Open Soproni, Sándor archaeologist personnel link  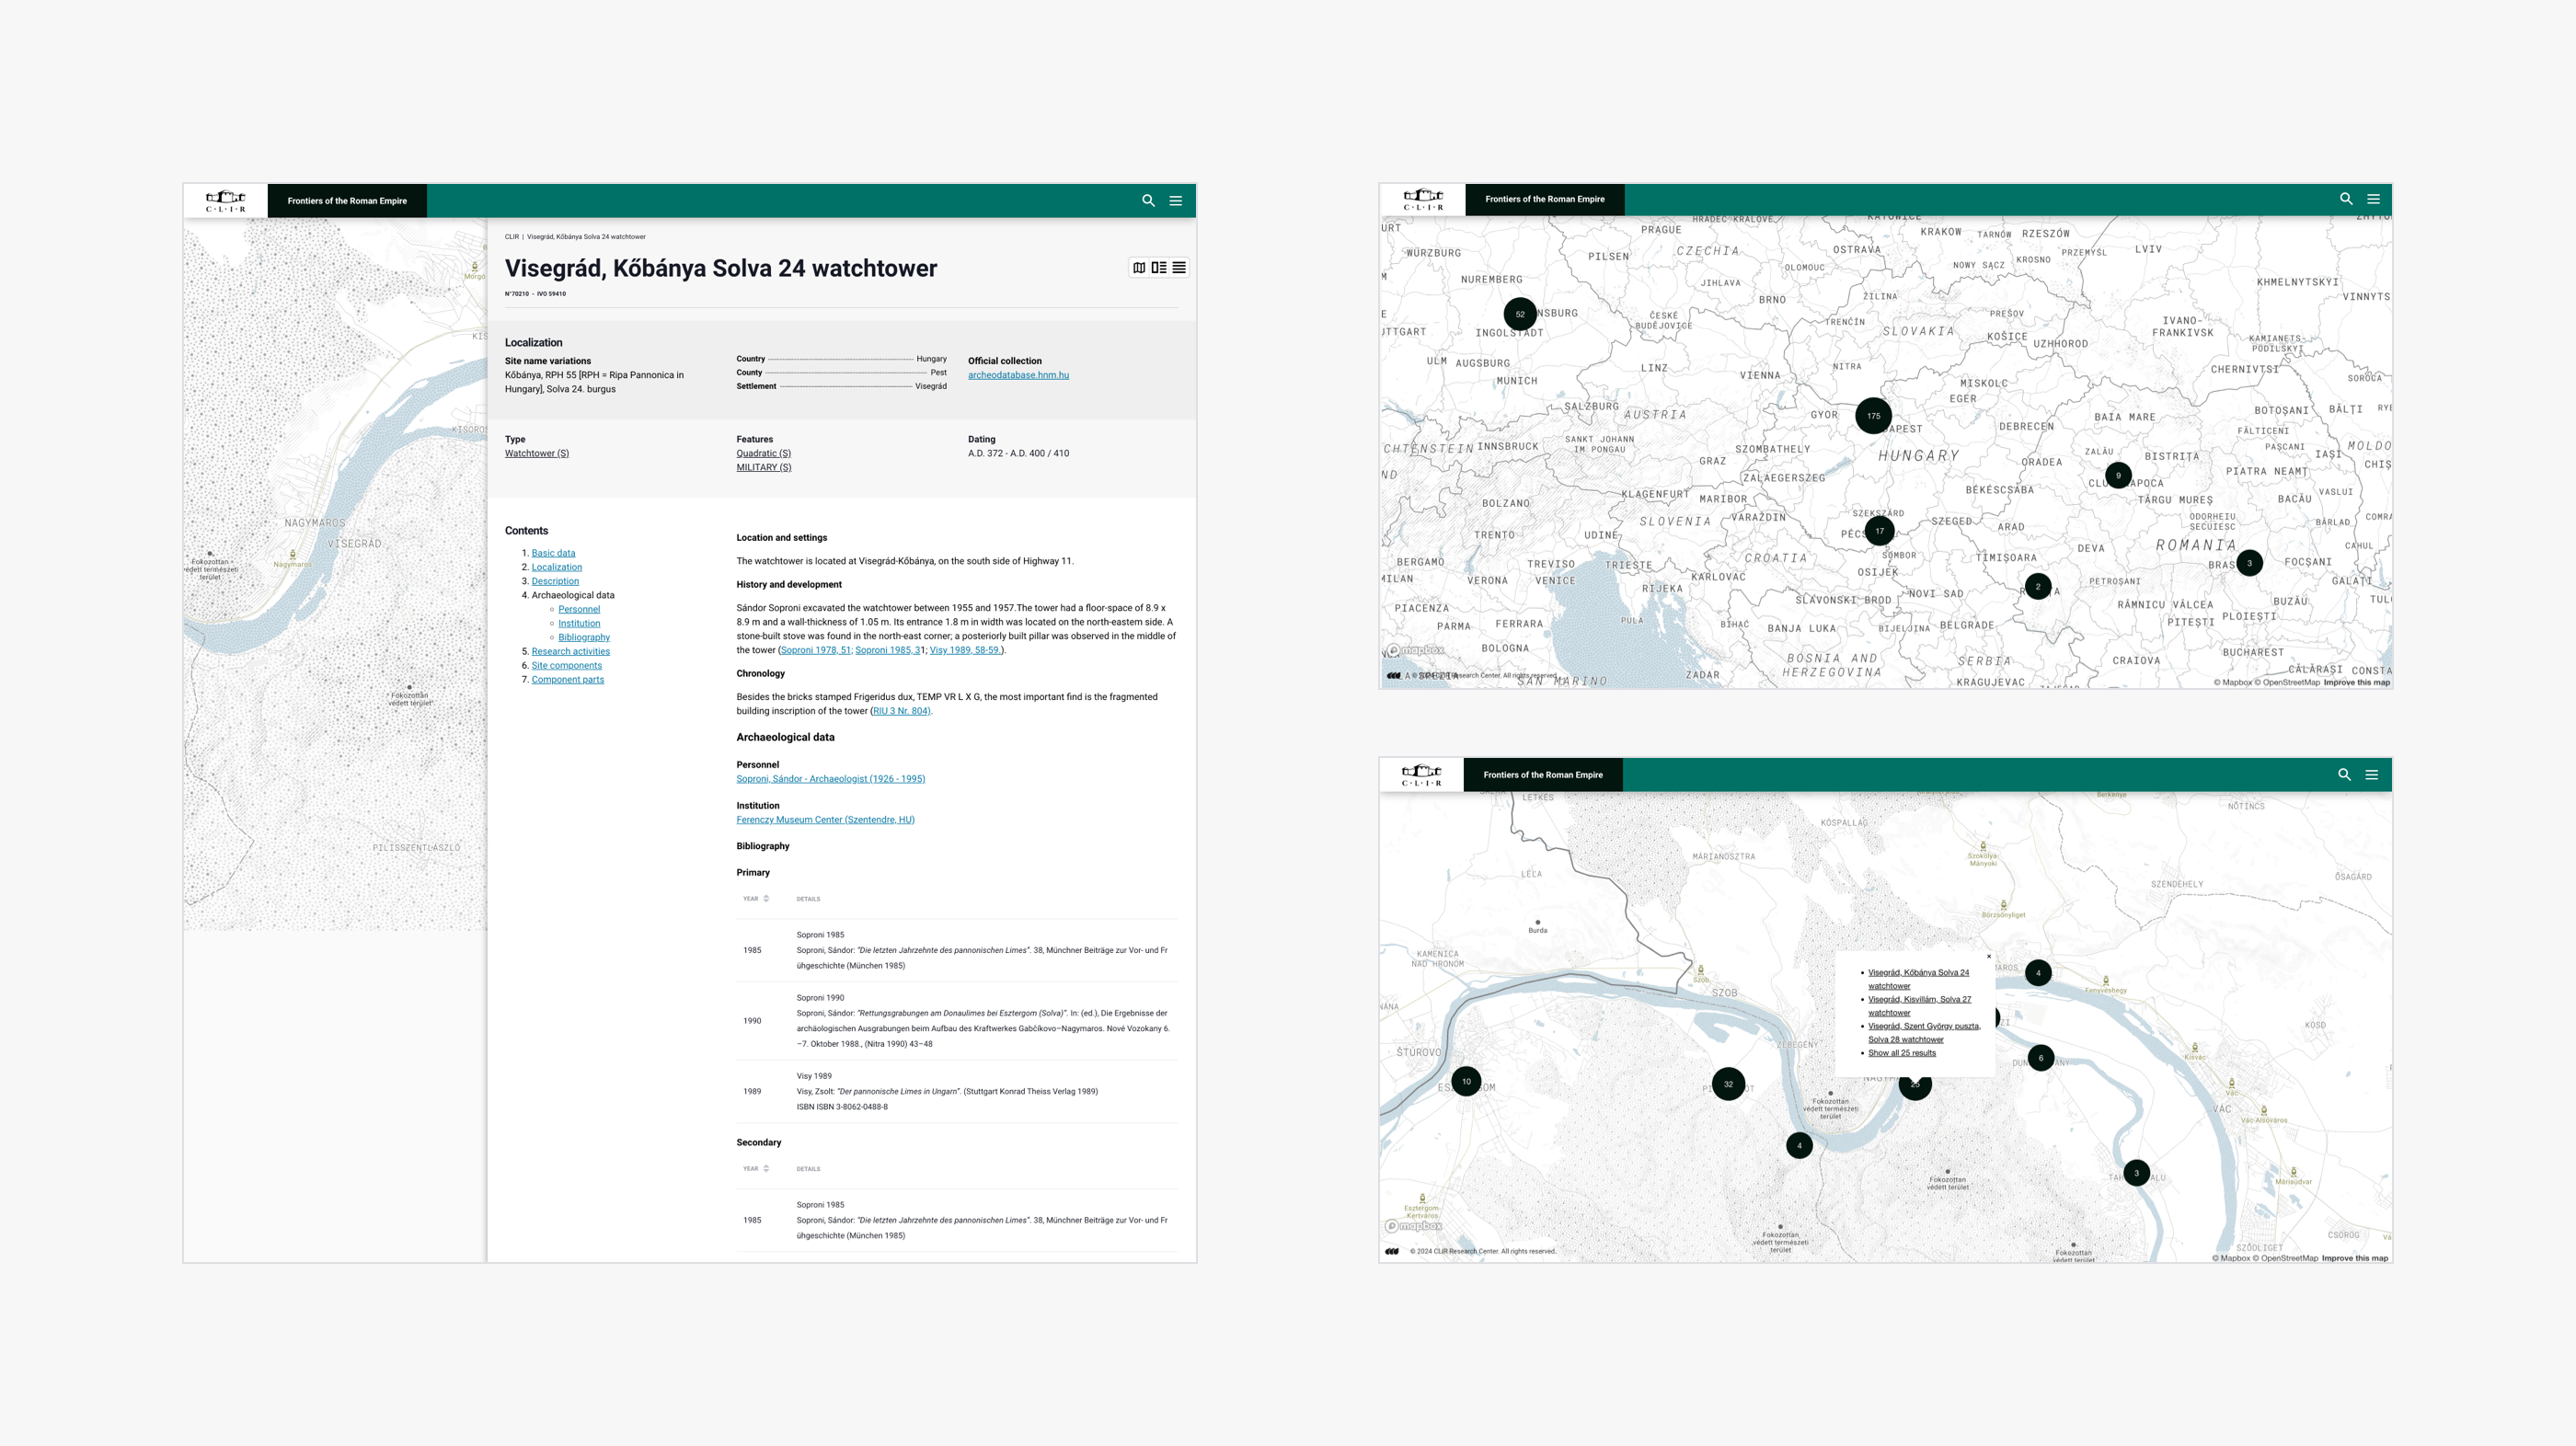830,779
